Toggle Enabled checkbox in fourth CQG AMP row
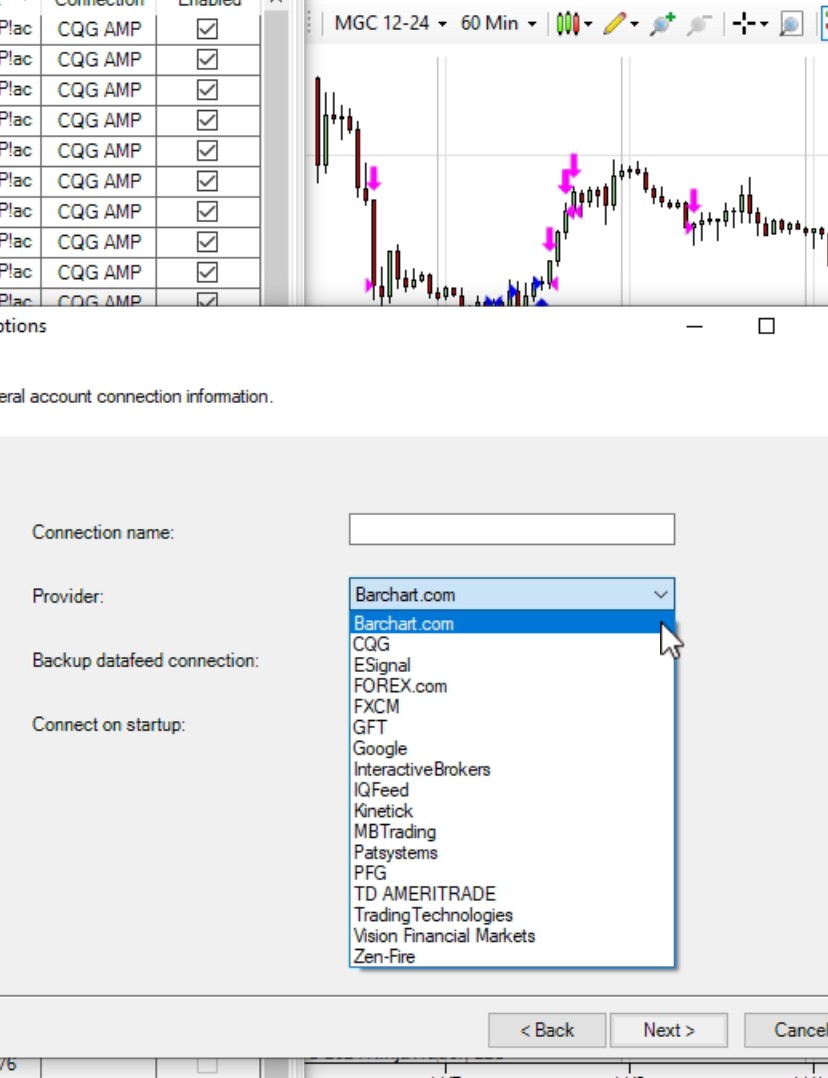 [207, 120]
